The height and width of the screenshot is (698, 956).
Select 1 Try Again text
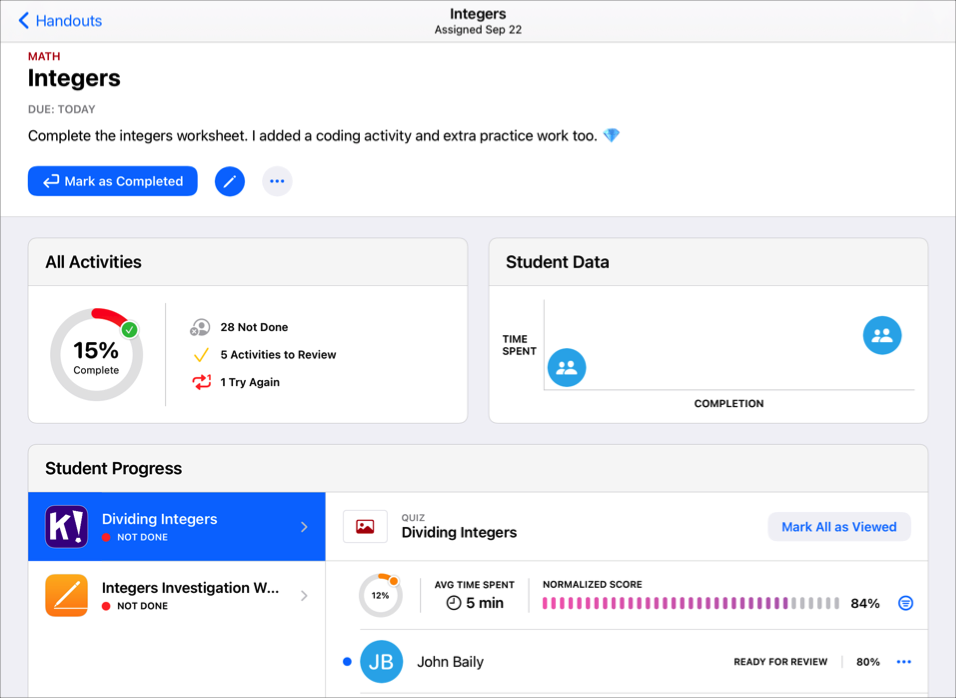tap(250, 382)
